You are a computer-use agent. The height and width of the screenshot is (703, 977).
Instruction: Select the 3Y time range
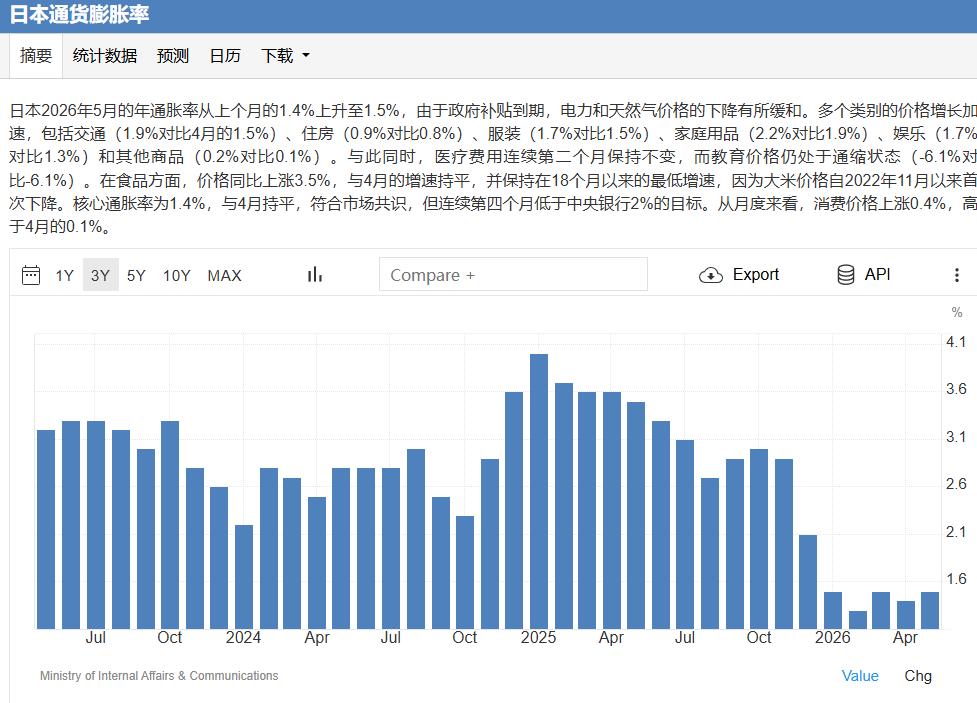click(100, 275)
